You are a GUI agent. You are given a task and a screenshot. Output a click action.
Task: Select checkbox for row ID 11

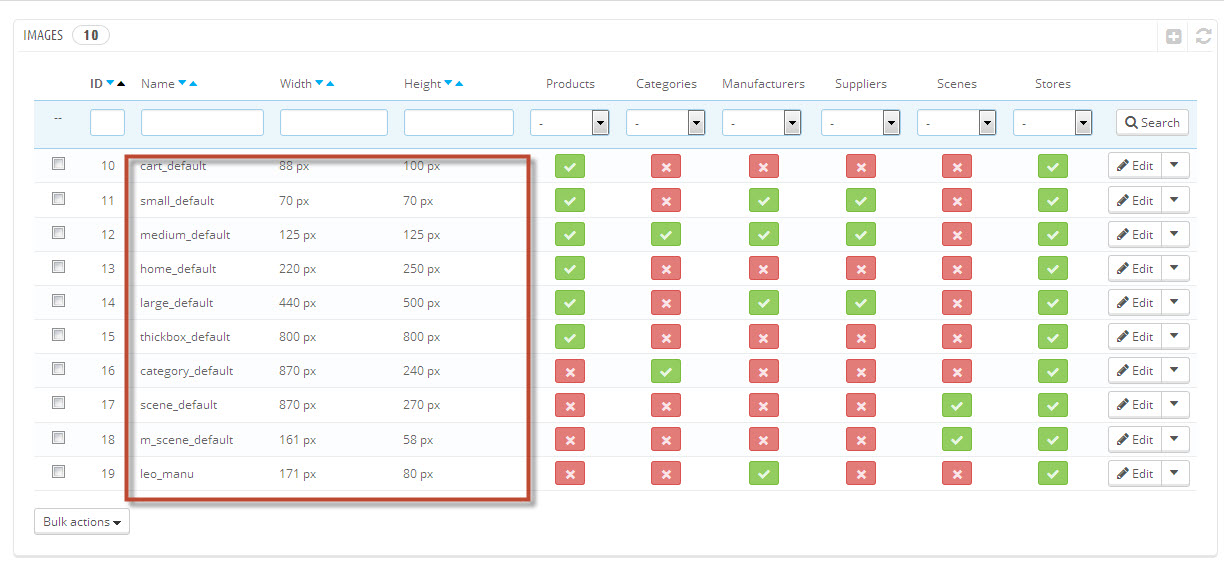(x=59, y=198)
